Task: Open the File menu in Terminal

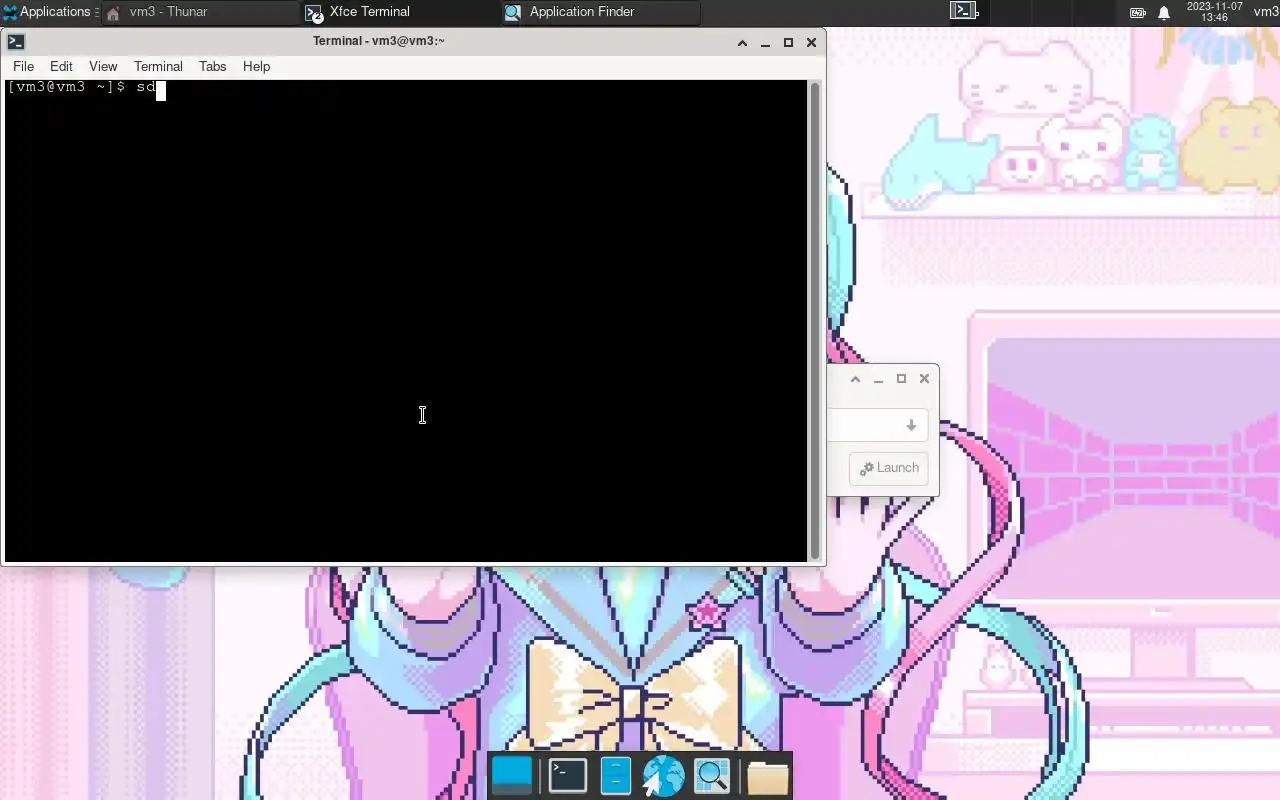Action: [23, 66]
